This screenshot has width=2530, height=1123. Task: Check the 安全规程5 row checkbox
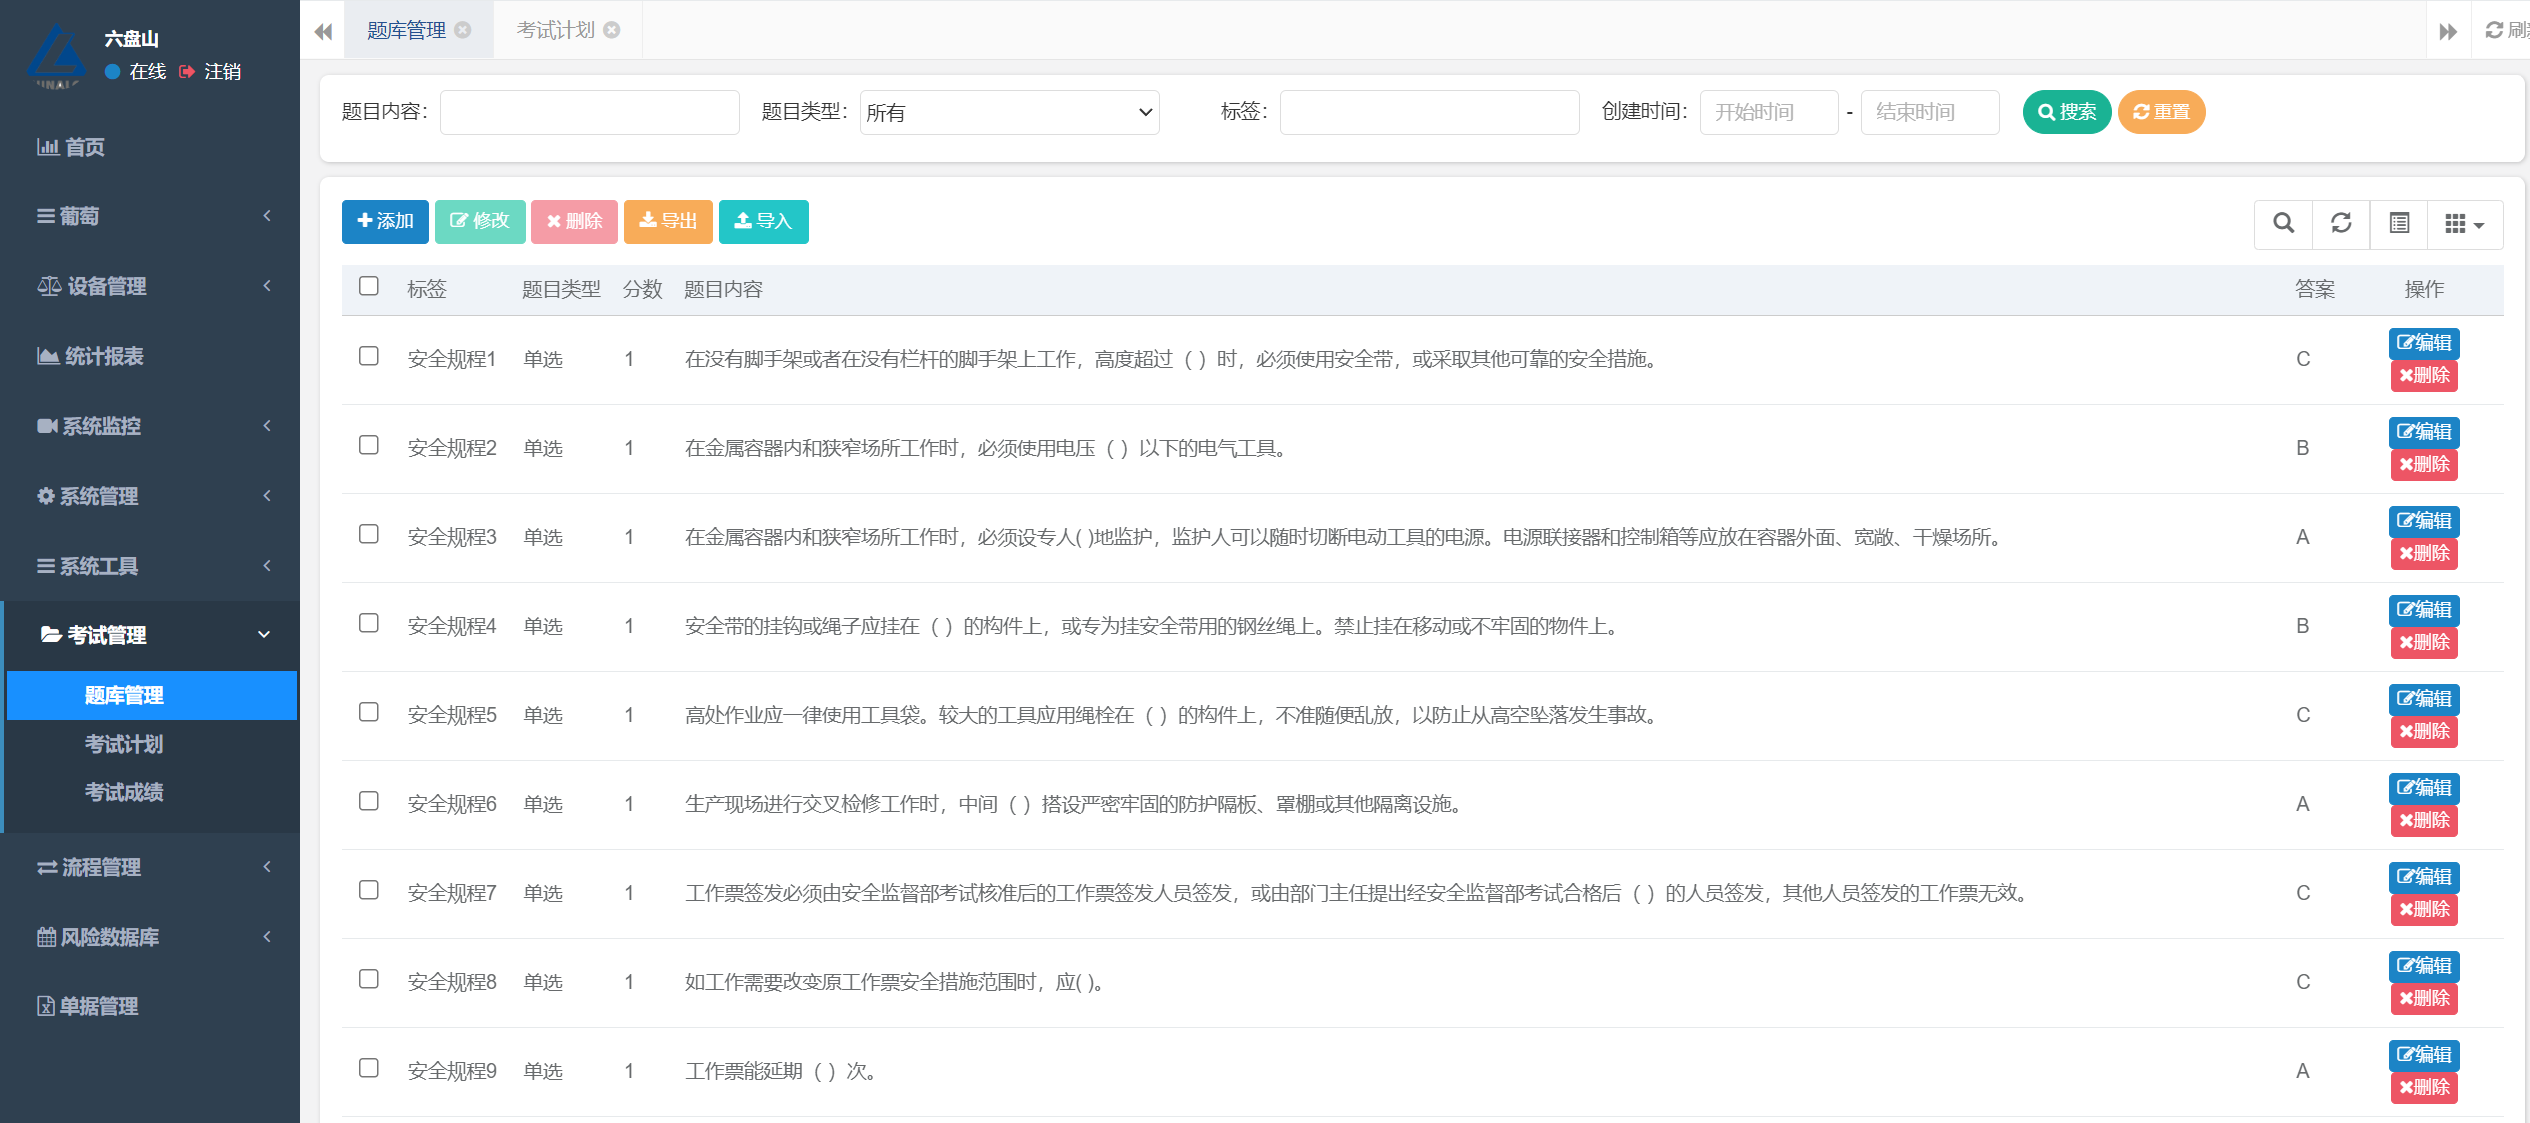pos(369,712)
